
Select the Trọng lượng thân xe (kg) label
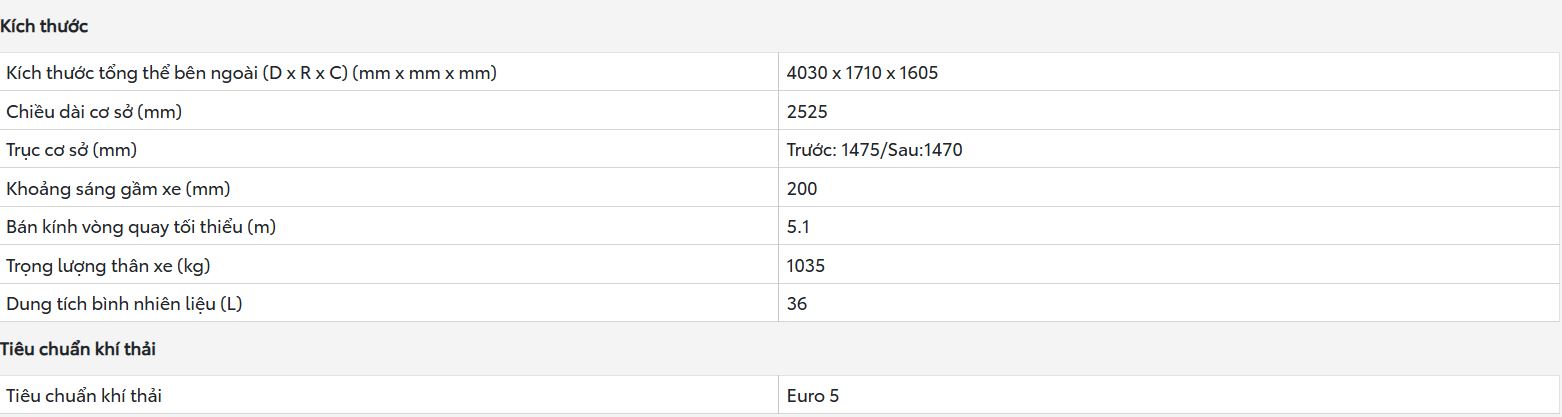pos(108,266)
